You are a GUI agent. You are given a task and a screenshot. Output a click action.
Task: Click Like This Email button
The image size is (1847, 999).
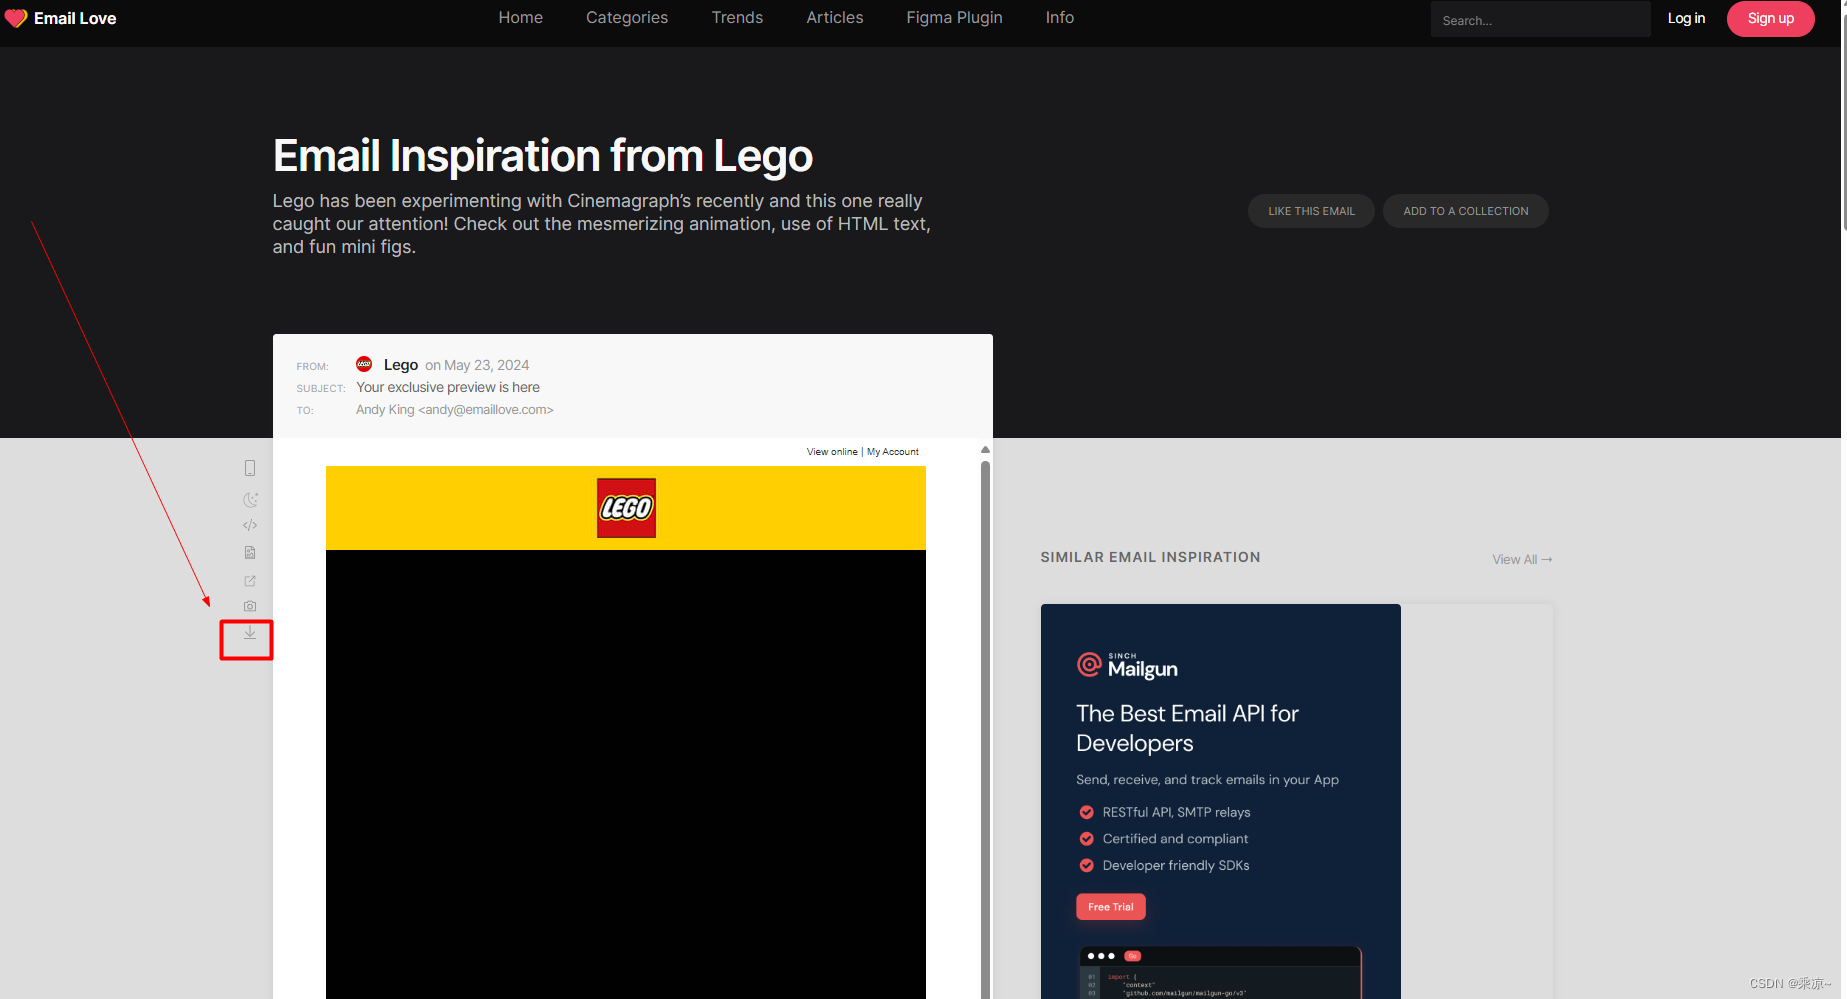(1311, 211)
